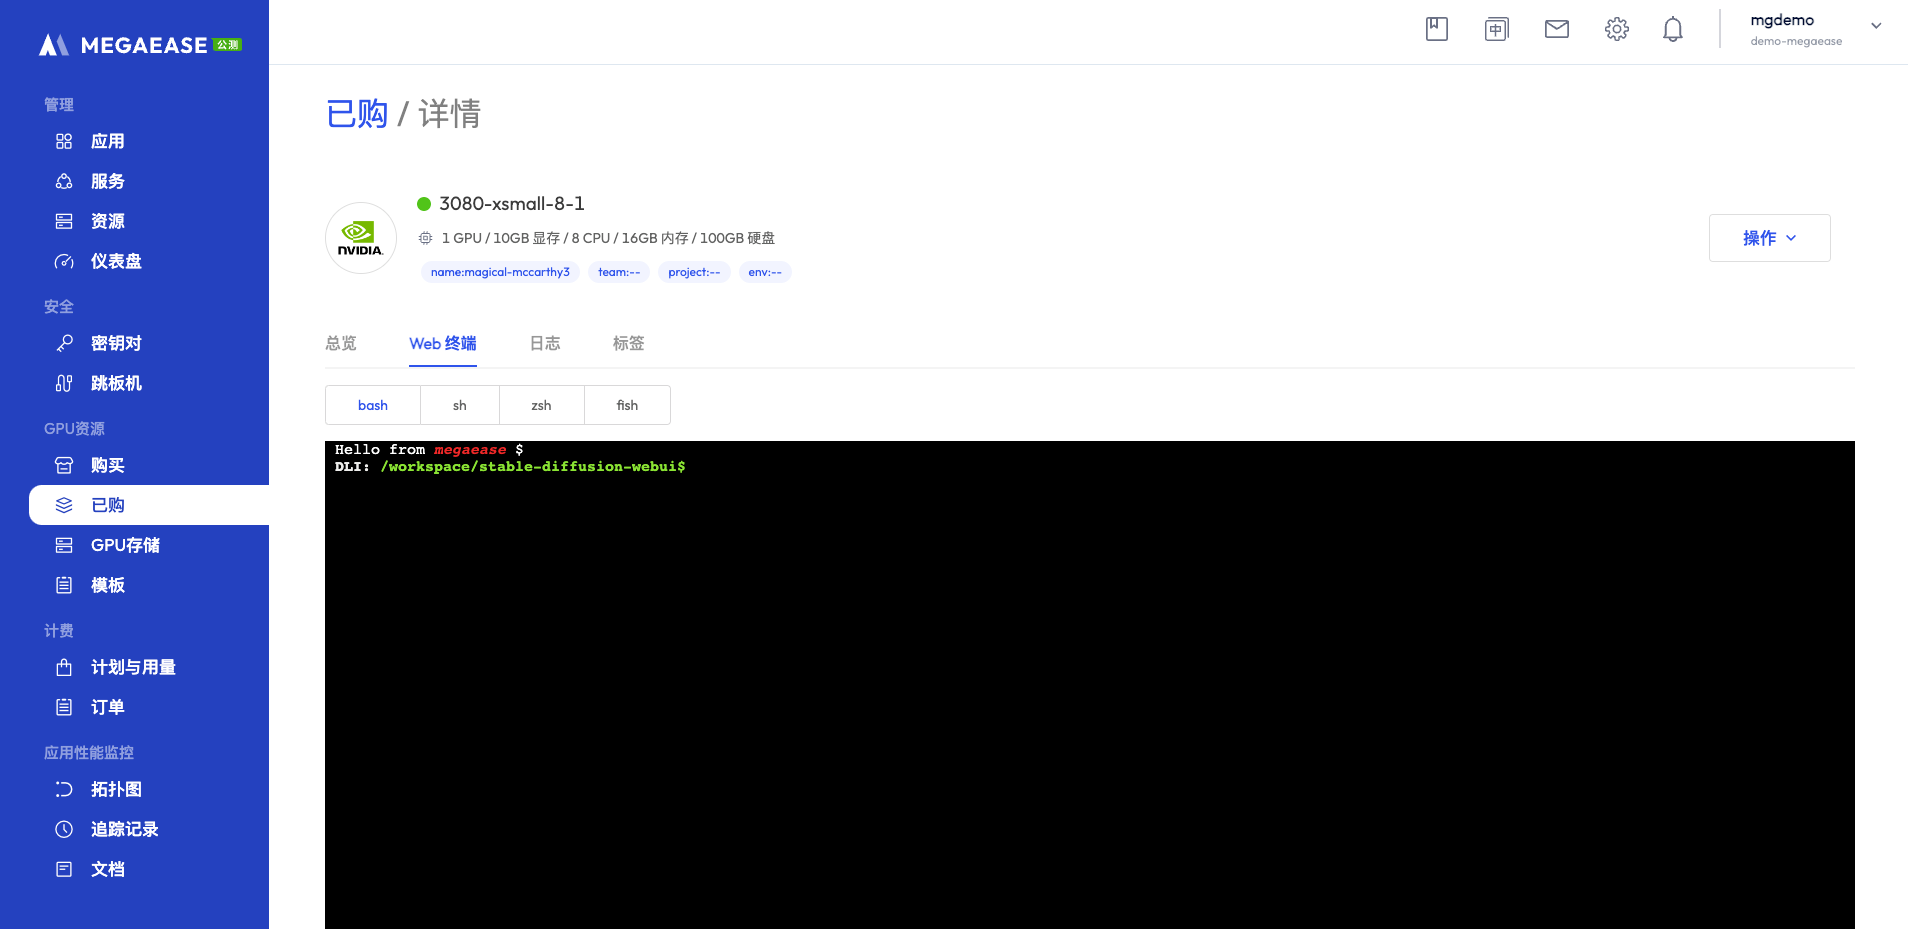Open 追踪记录 trace records
Screen dimensions: 1908x929
pos(124,829)
